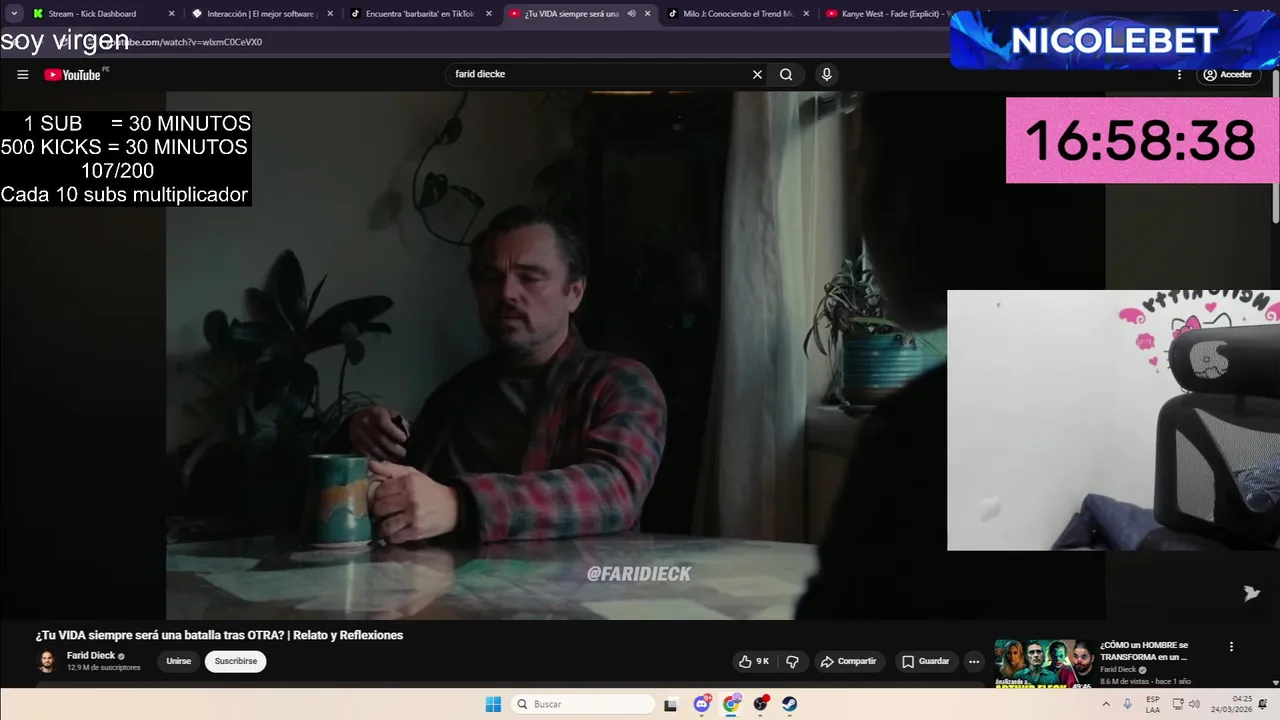Show hidden system tray icons chevron
Screen dimensions: 1280x720
1106,704
